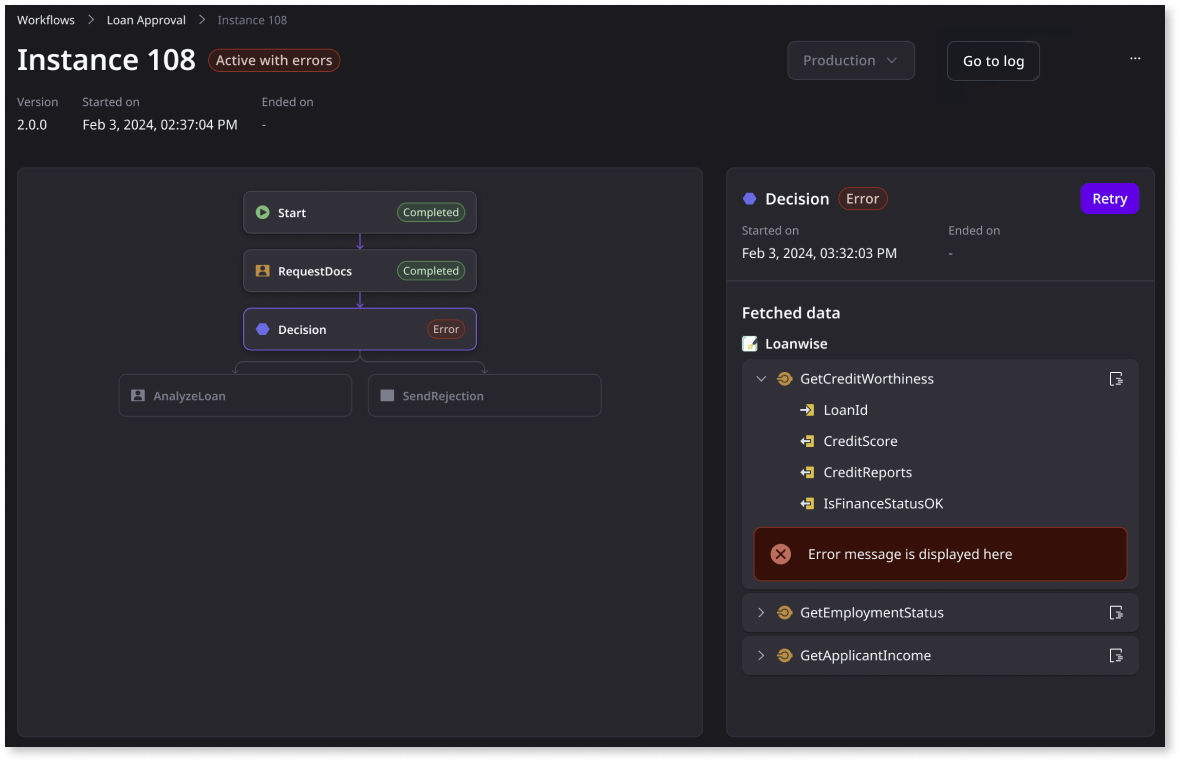Open the overflow menu next to Go to log
The height and width of the screenshot is (762, 1180).
tap(1135, 58)
